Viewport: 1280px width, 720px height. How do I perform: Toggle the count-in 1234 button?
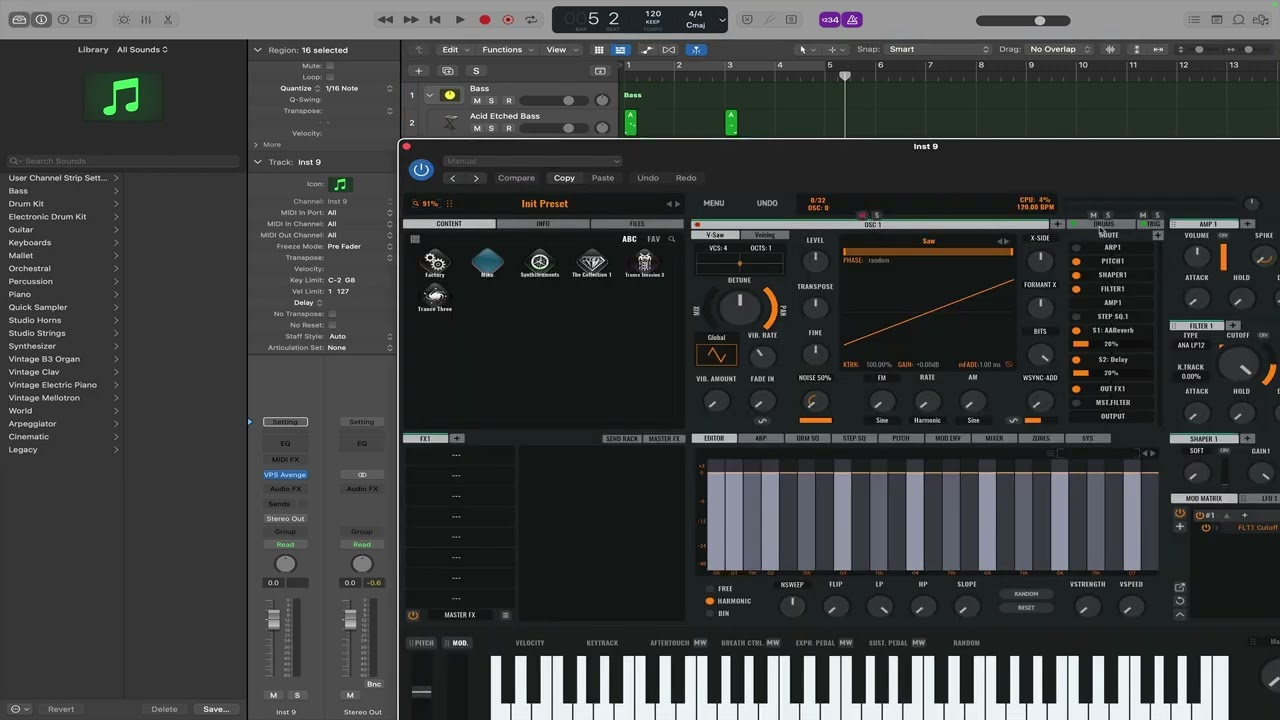click(x=830, y=19)
